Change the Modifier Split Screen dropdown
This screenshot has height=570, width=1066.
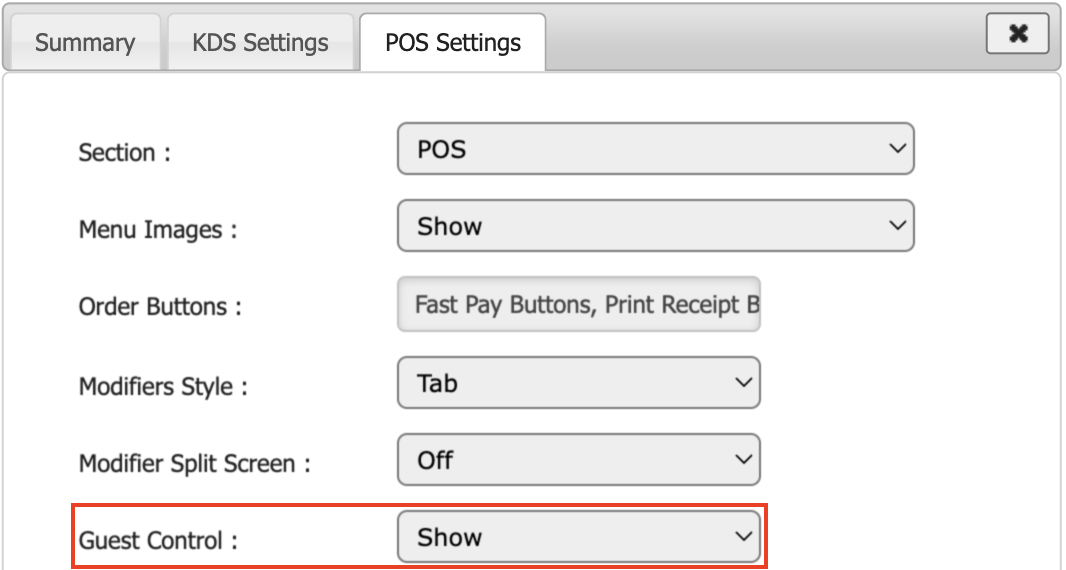click(x=578, y=460)
